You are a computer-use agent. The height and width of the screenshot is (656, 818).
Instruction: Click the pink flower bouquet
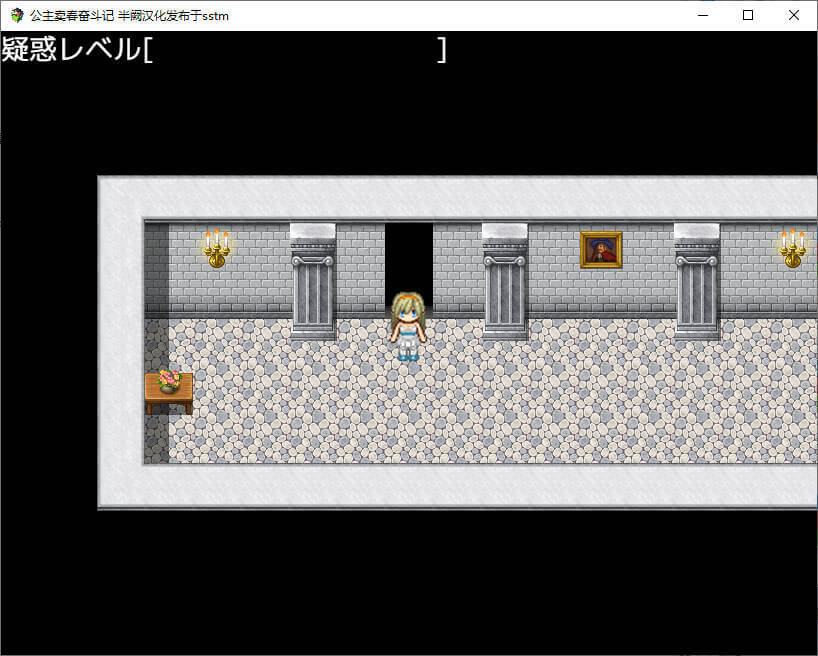169,380
